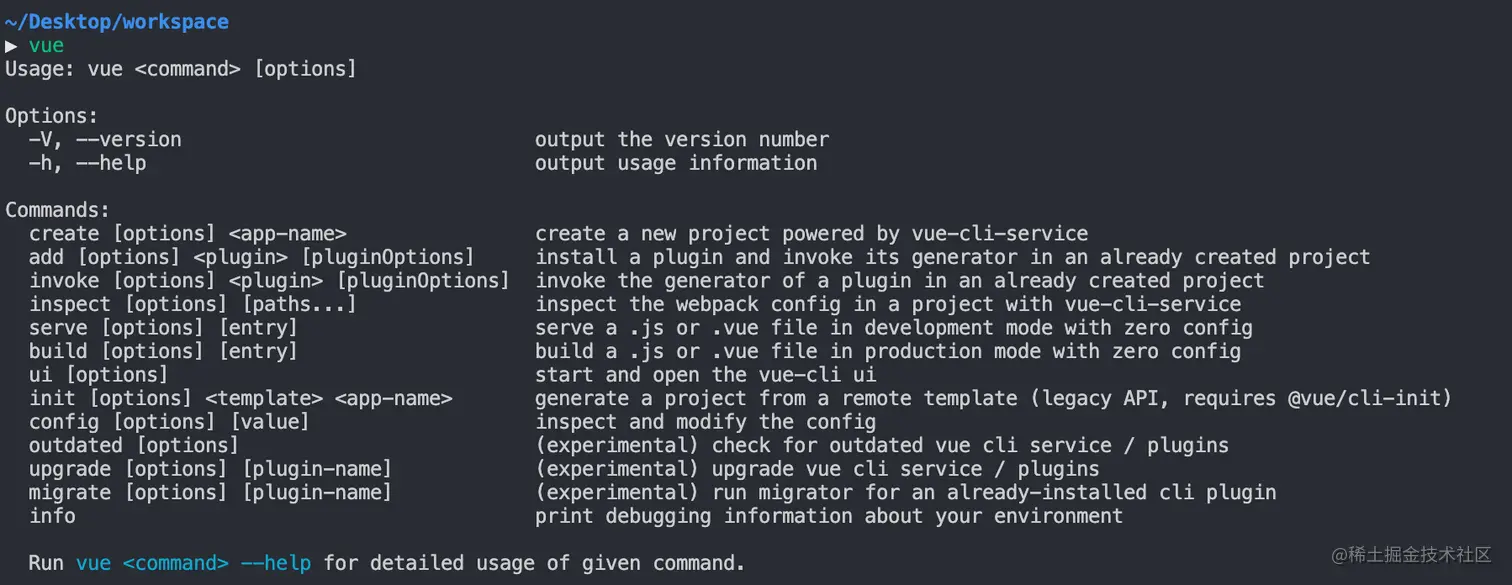Screen dimensions: 1512x585
Task: Click the highlighted vue <command> --help text
Action: pyautogui.click(x=193, y=563)
